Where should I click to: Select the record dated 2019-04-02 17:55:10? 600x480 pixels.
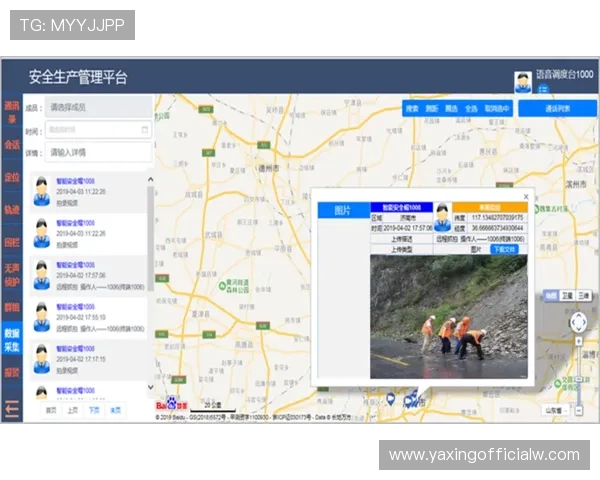coord(89,317)
